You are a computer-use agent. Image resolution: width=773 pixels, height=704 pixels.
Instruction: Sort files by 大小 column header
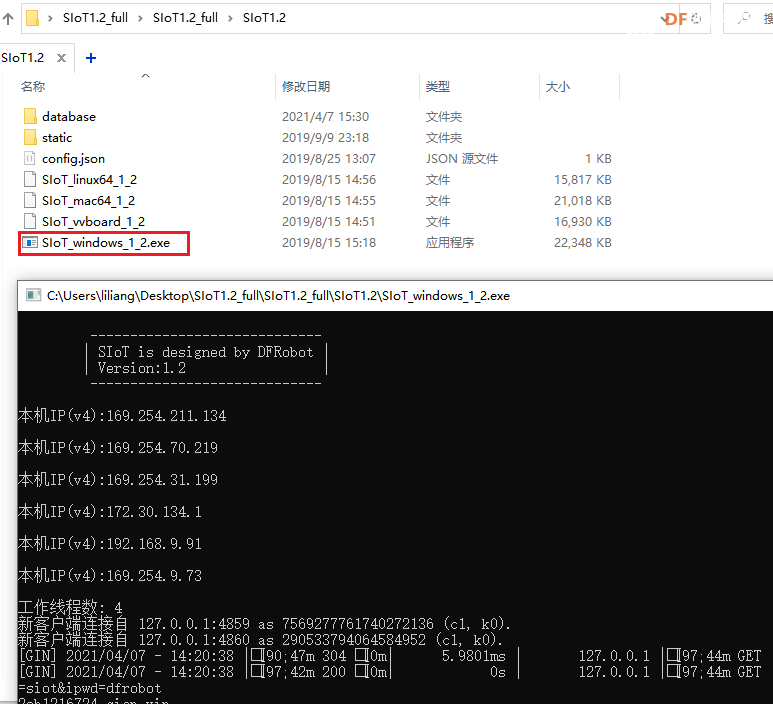(557, 87)
